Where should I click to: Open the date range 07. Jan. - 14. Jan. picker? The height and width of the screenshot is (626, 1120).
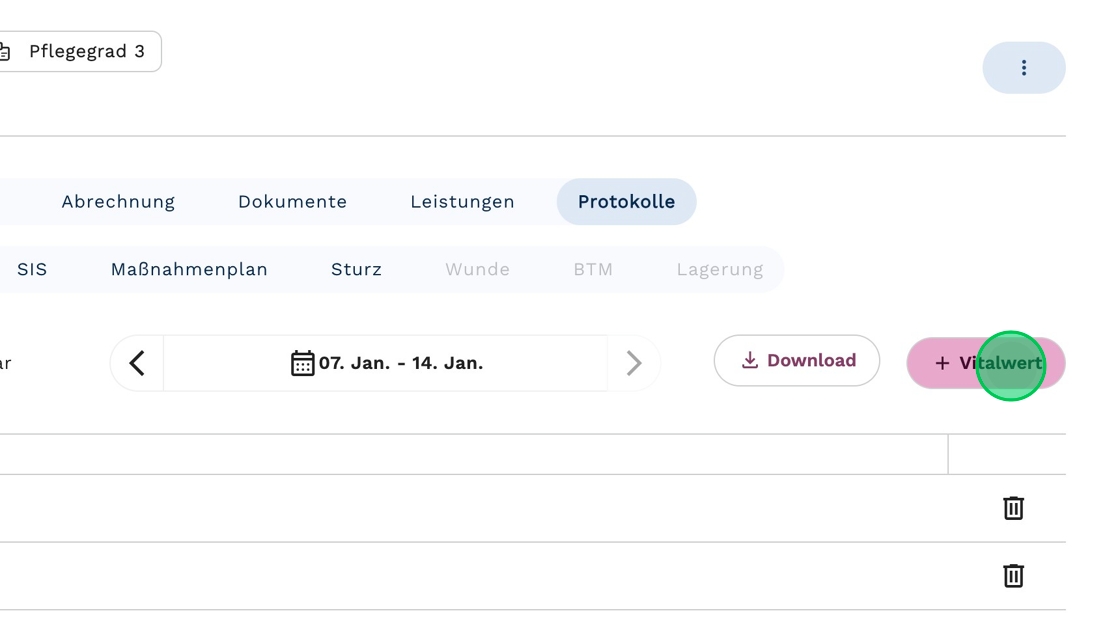point(386,363)
